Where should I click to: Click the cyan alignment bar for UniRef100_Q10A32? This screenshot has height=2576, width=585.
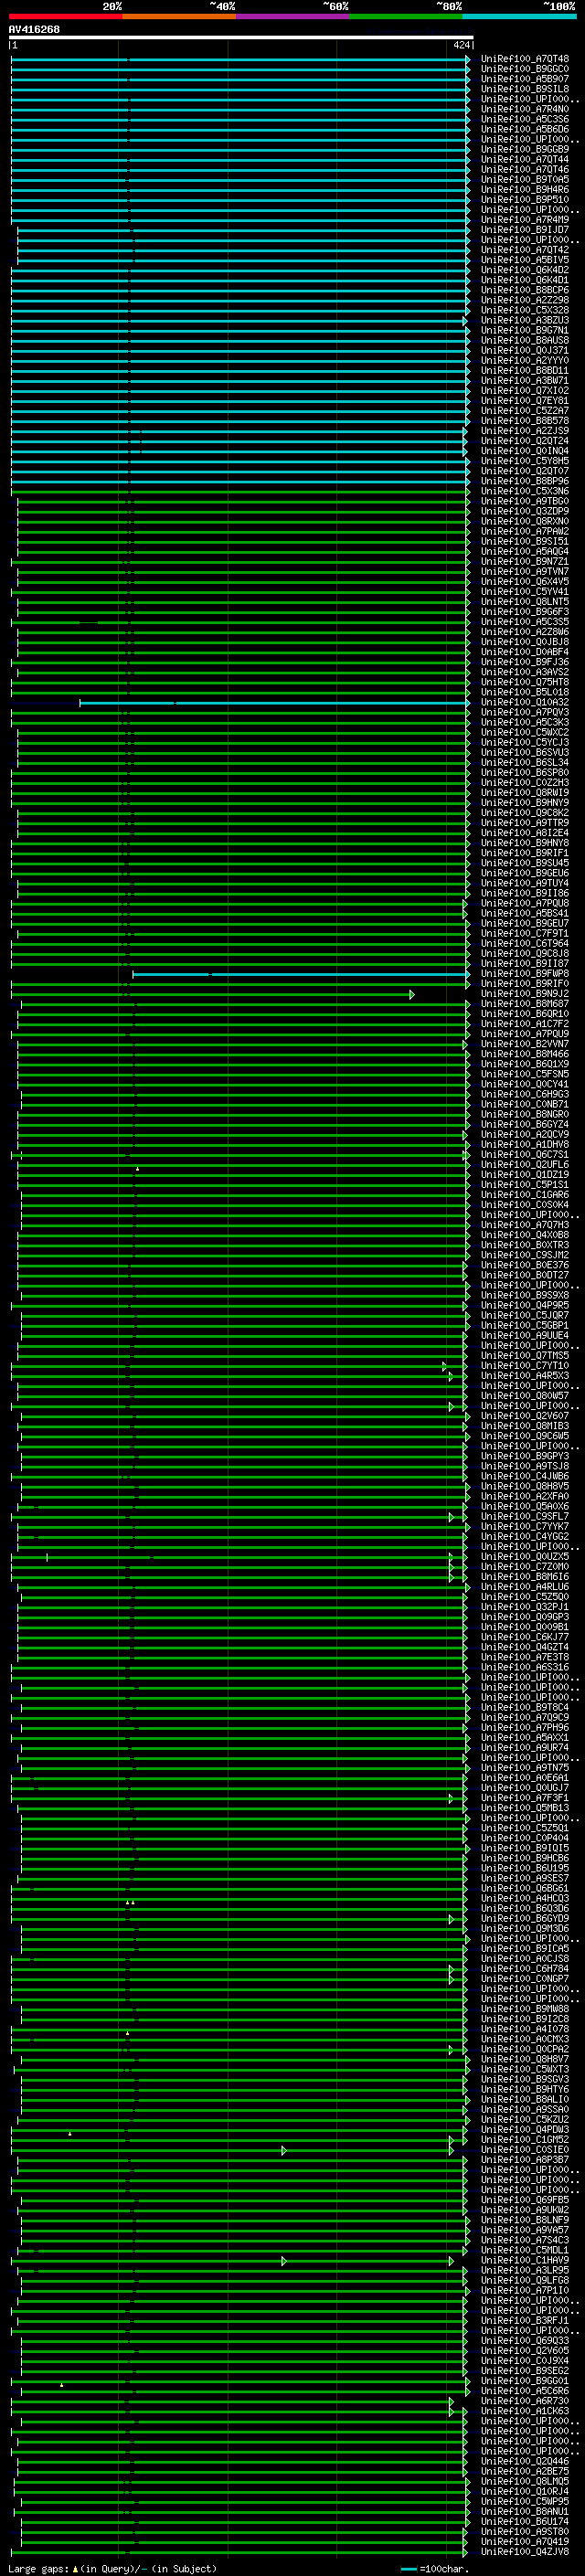275,703
